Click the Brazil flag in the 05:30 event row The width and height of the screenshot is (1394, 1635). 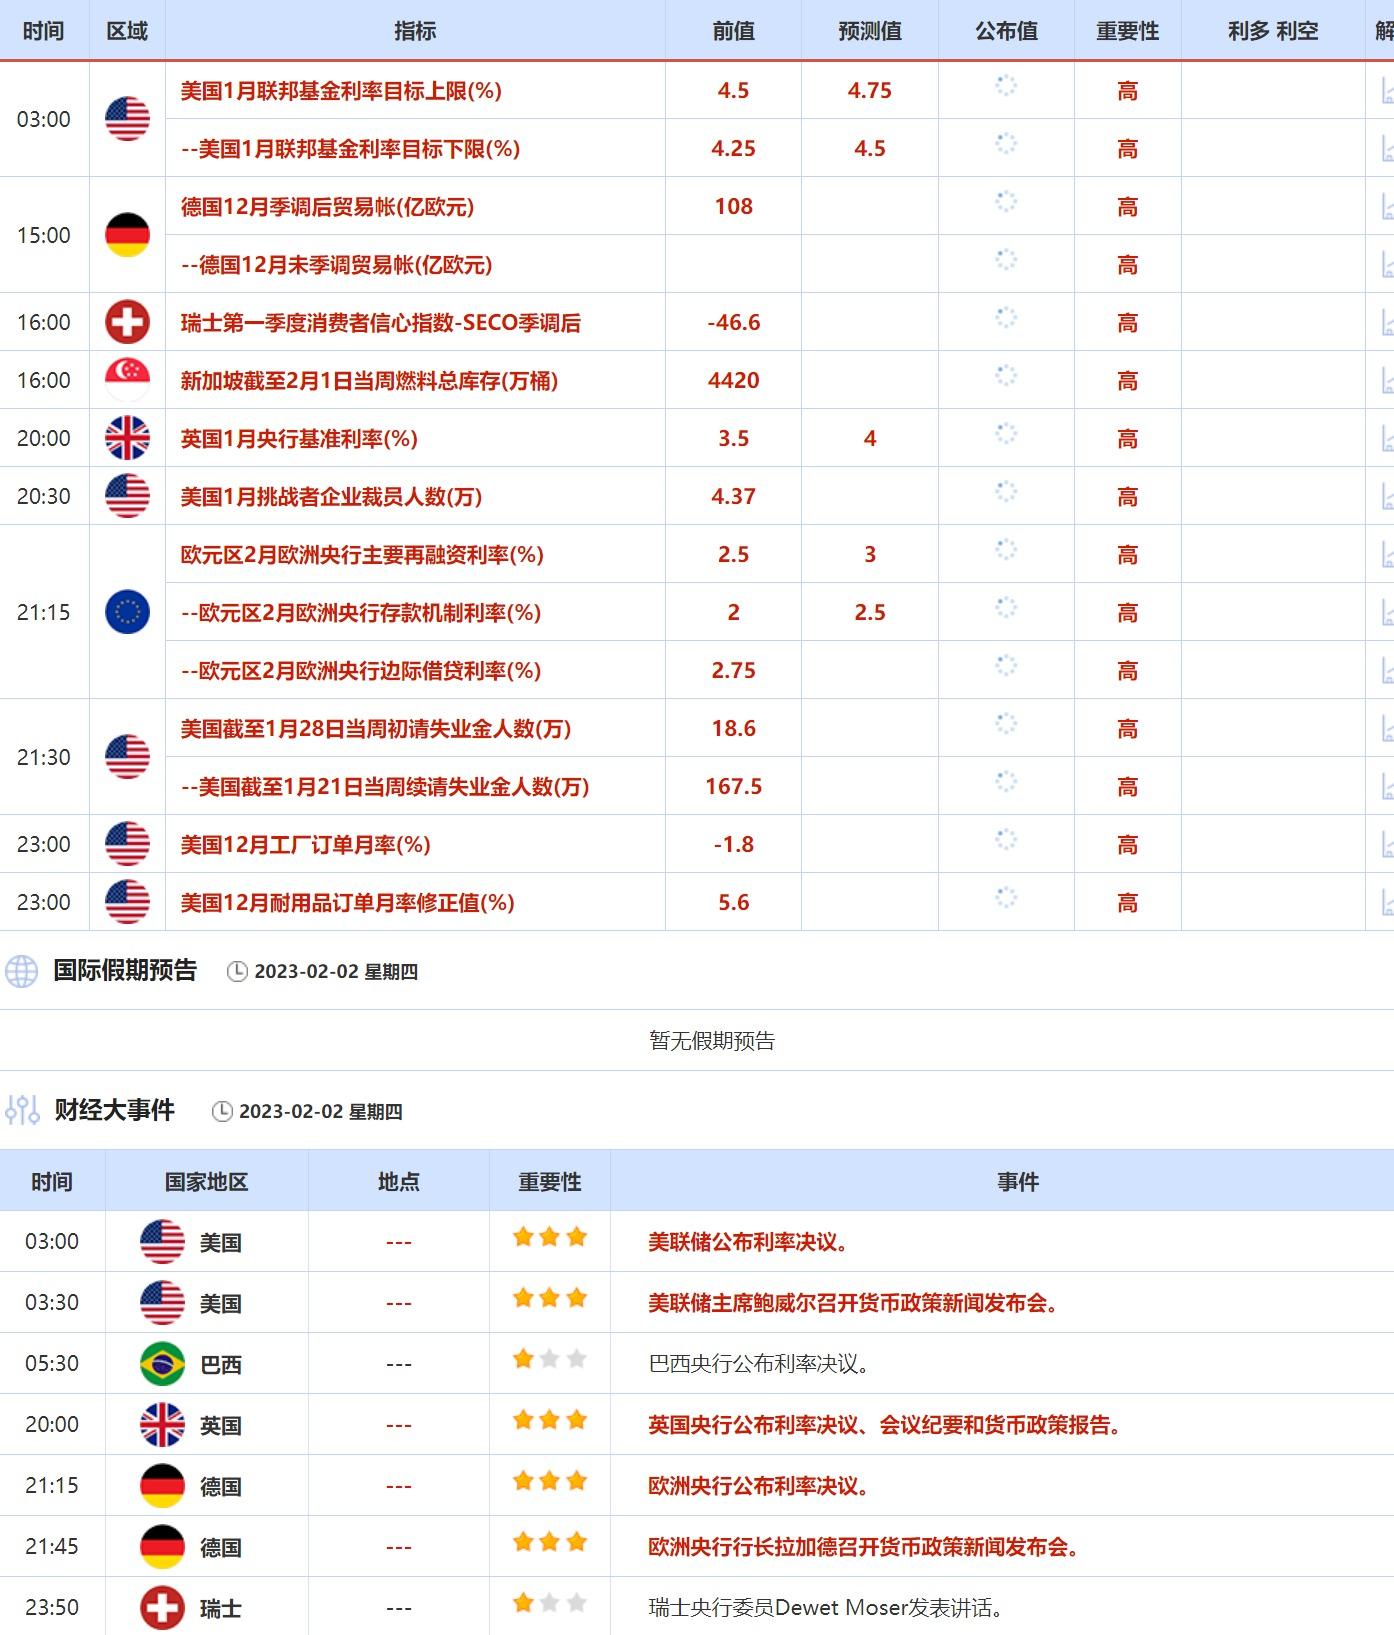click(162, 1364)
